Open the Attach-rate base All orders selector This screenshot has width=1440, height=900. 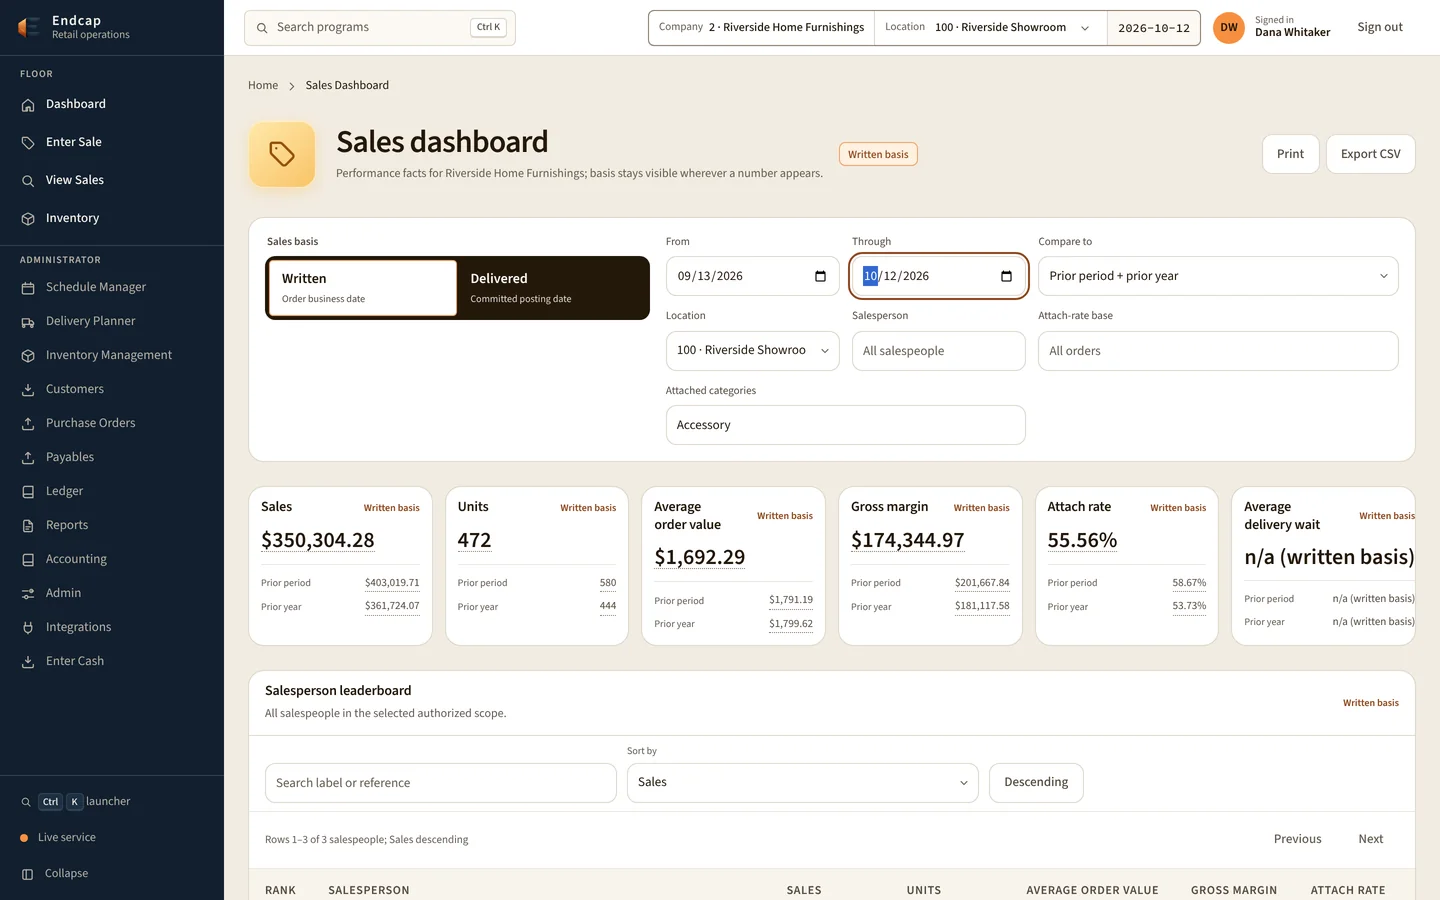pos(1218,351)
